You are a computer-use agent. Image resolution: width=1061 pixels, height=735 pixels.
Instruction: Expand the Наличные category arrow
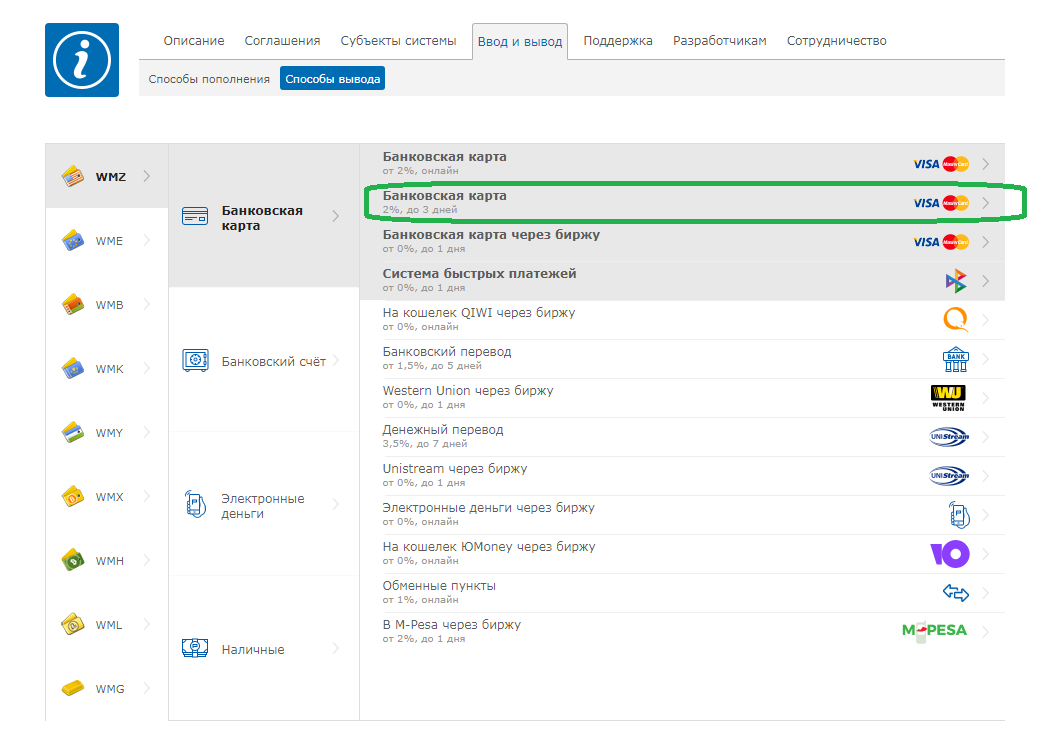click(x=336, y=649)
